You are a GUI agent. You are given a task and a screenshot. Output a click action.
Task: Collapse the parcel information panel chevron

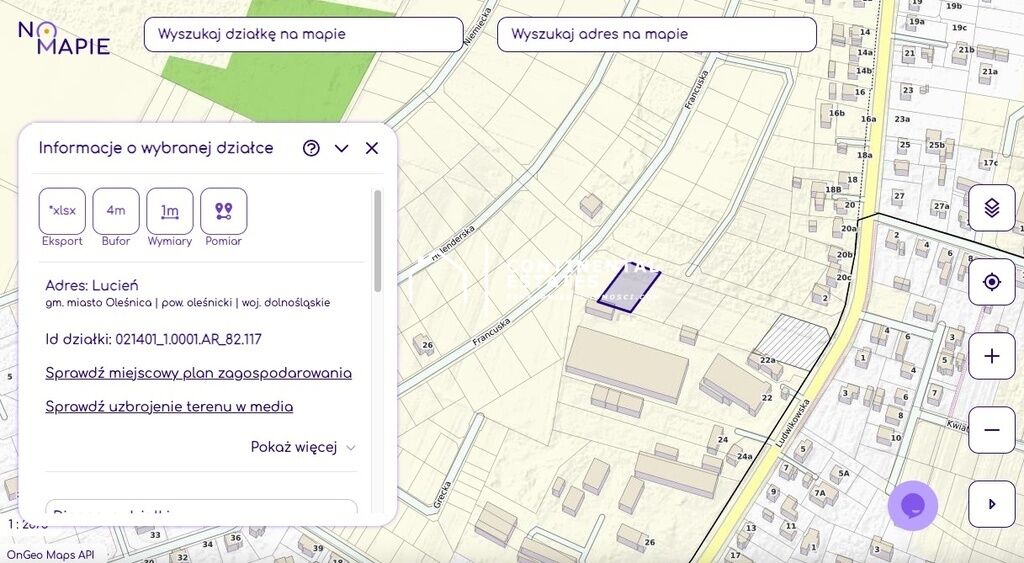342,148
